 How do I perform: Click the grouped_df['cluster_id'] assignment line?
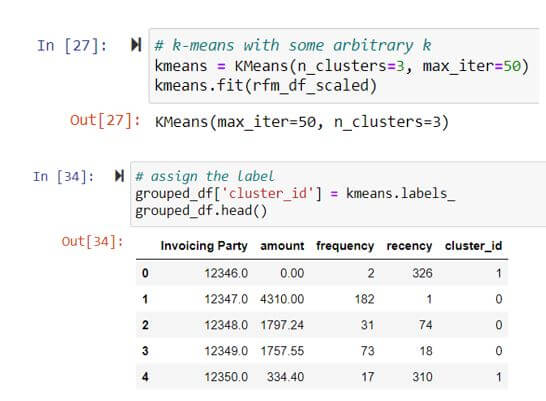click(295, 194)
